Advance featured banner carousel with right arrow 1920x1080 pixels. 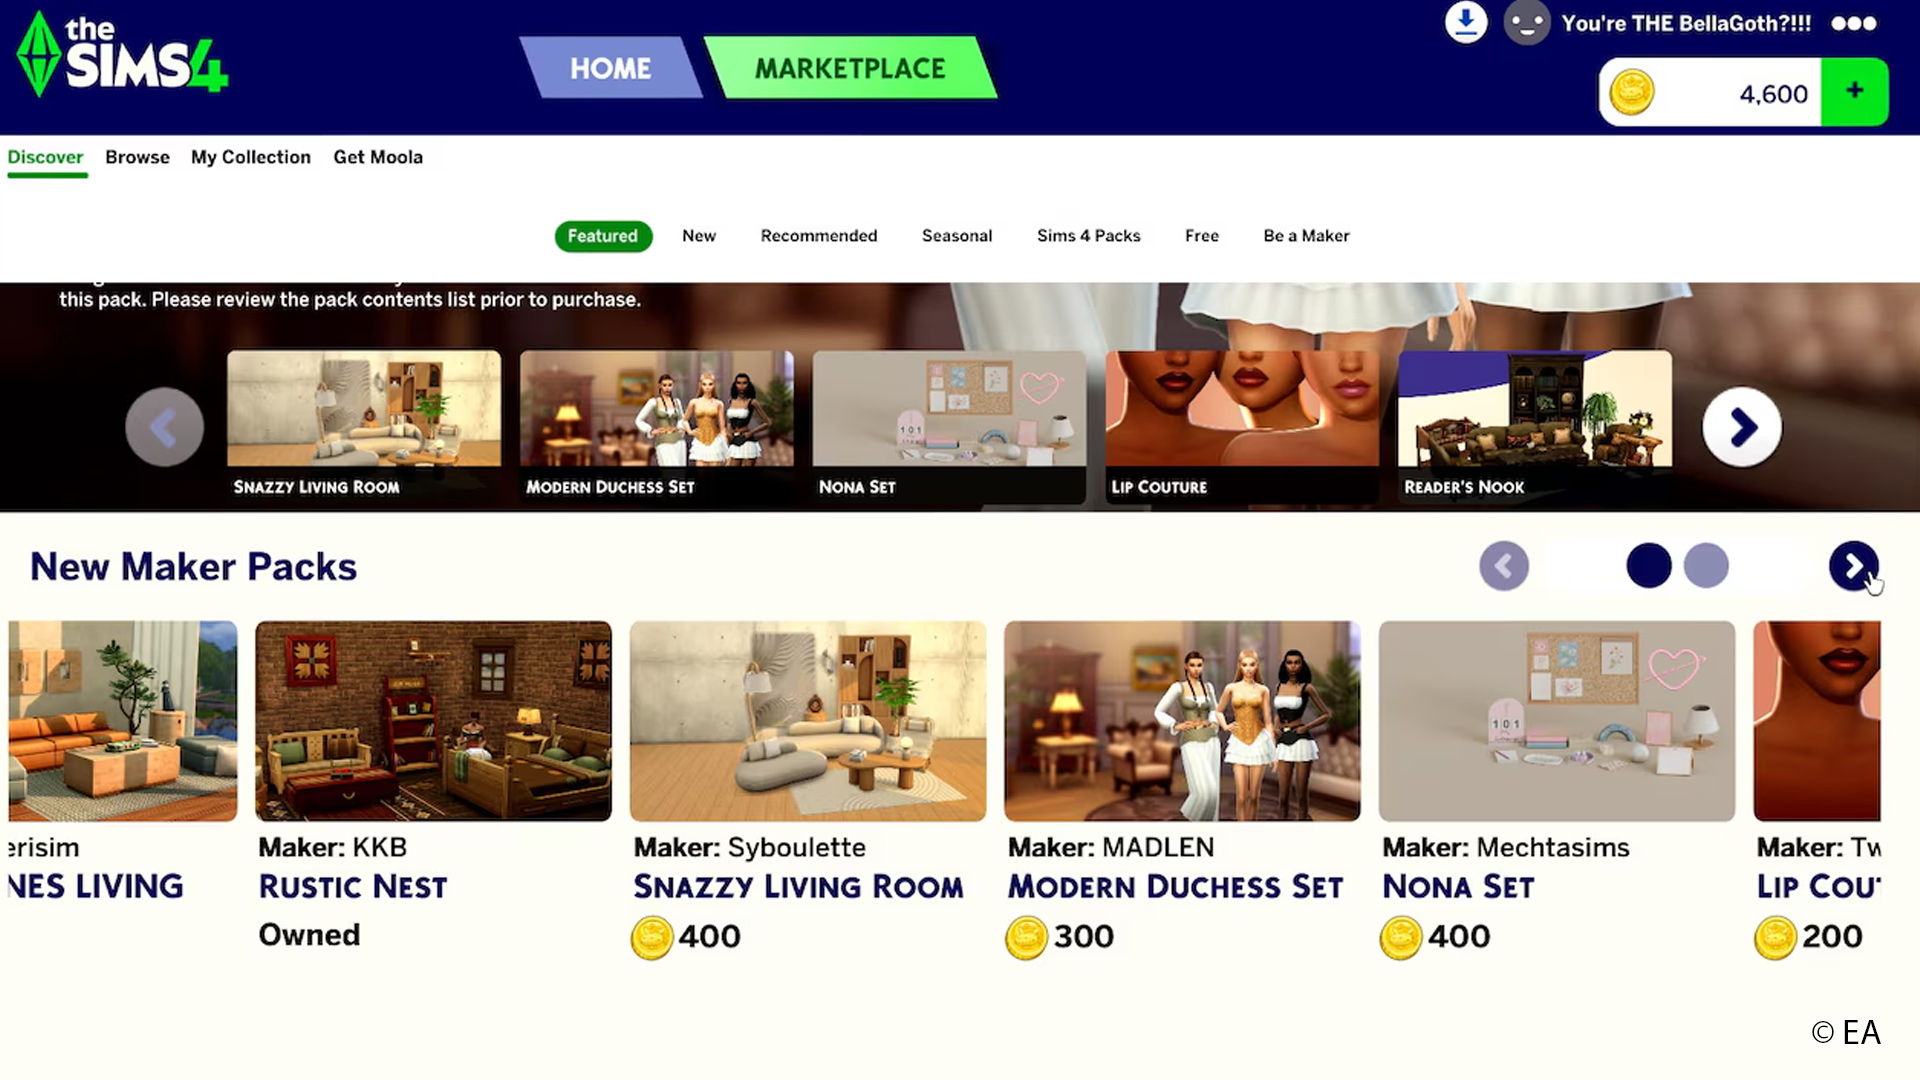point(1742,427)
